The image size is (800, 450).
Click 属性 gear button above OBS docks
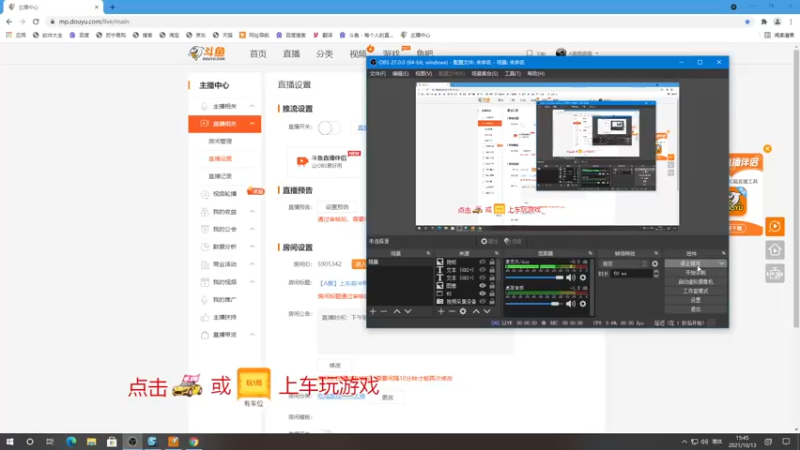pyautogui.click(x=488, y=241)
